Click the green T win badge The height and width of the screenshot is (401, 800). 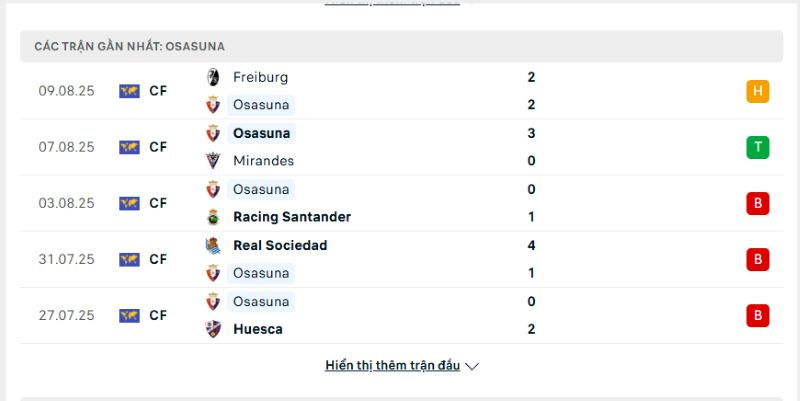[758, 147]
